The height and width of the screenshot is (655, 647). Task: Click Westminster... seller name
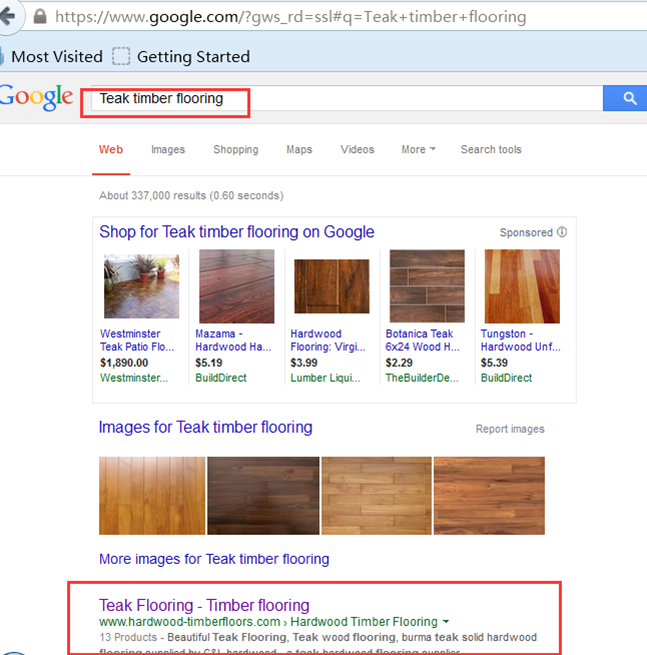pyautogui.click(x=134, y=378)
